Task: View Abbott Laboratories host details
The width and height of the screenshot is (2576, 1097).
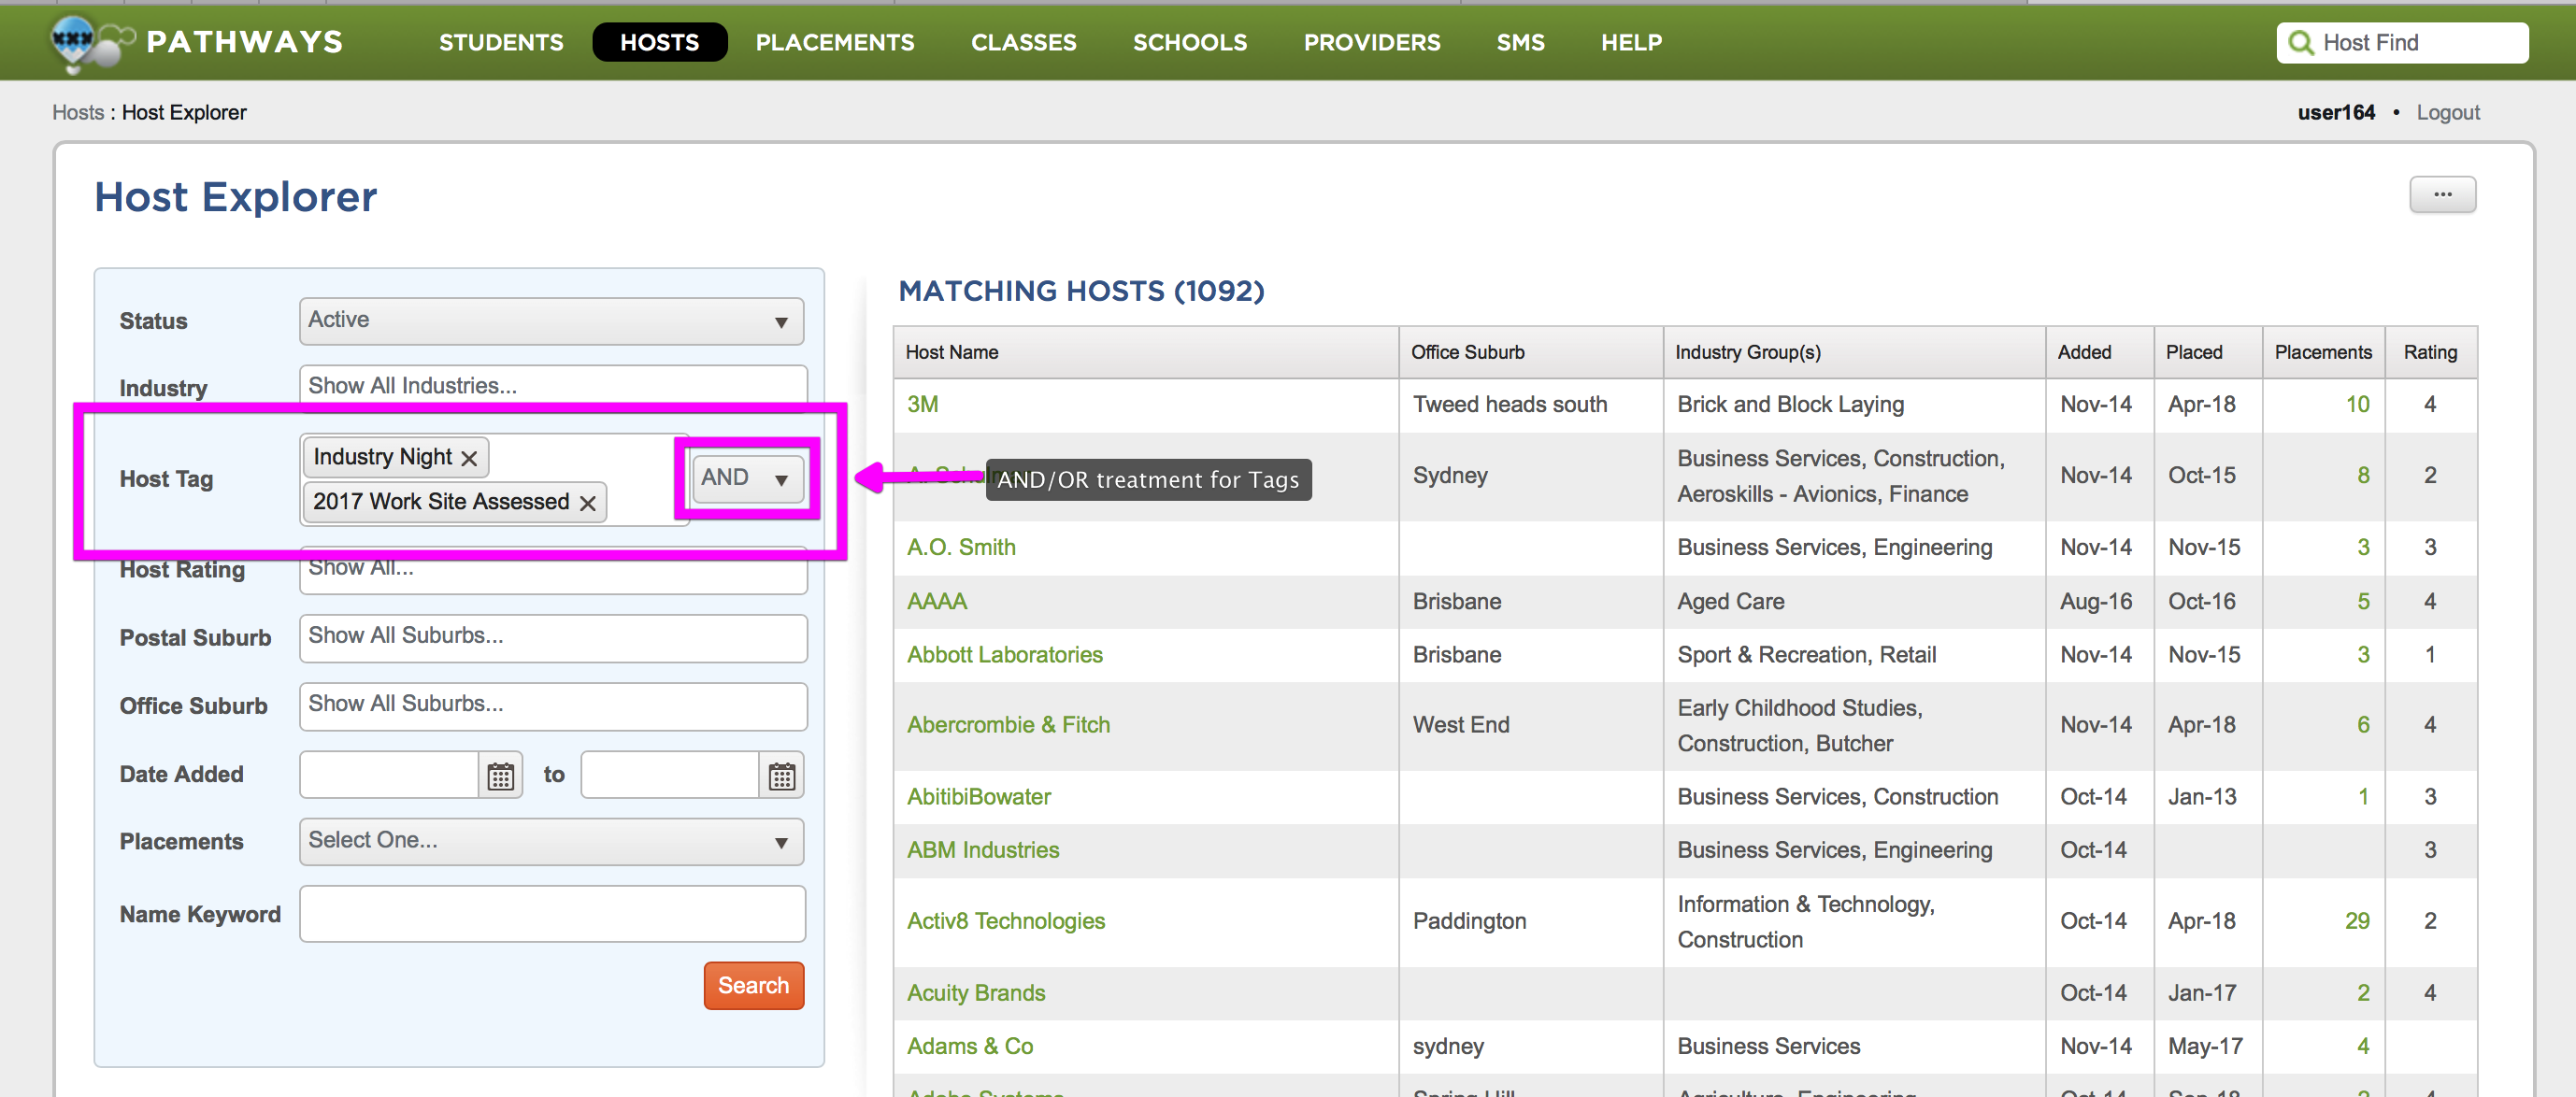Action: click(1004, 654)
